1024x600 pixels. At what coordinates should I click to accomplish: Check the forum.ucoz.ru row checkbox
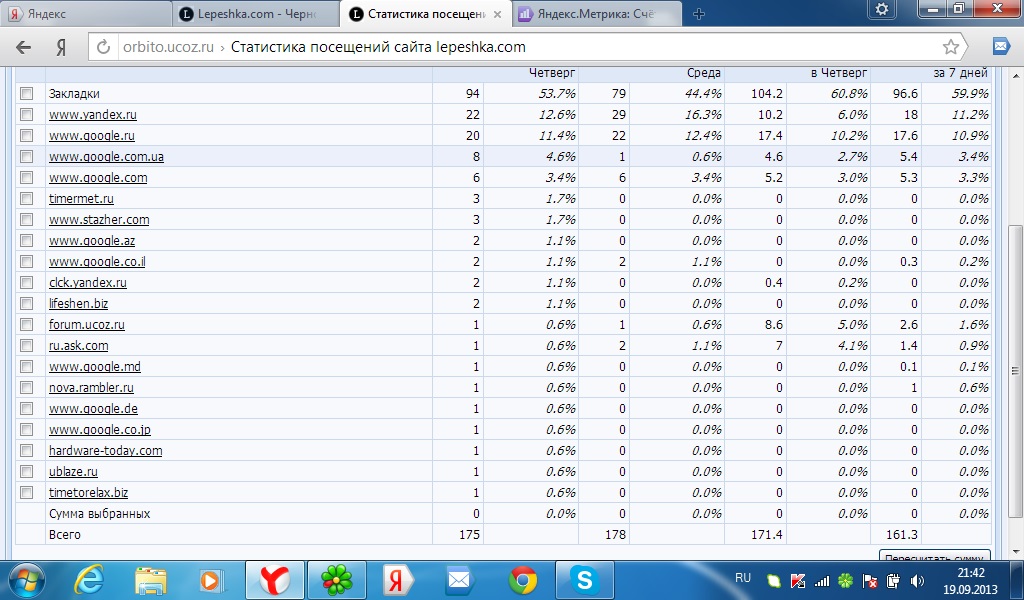coord(26,324)
